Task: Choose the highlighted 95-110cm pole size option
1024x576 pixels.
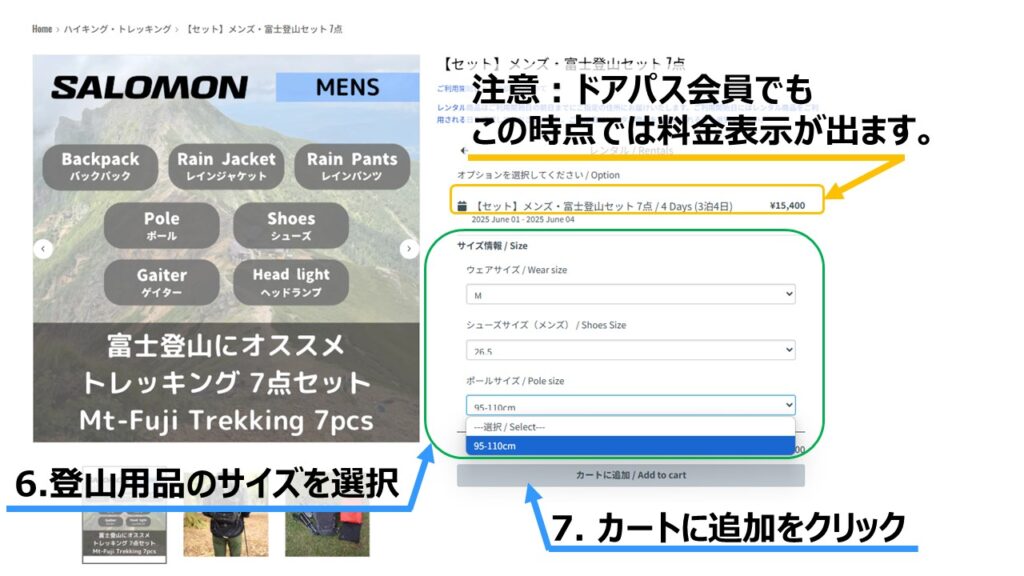Action: 631,446
